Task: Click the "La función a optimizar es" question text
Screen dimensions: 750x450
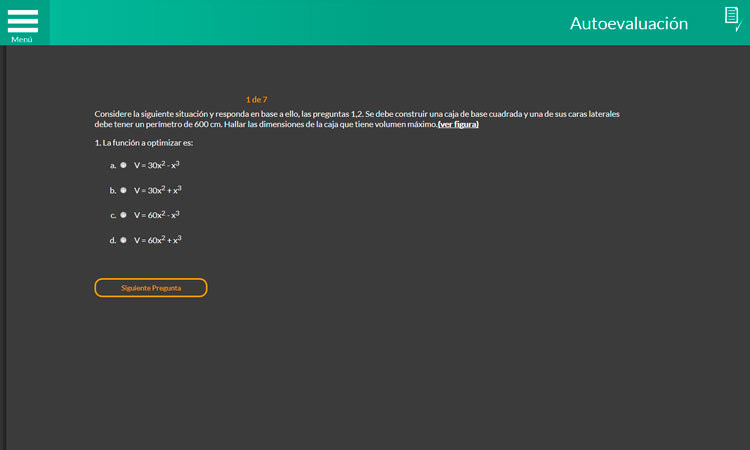Action: pos(143,143)
